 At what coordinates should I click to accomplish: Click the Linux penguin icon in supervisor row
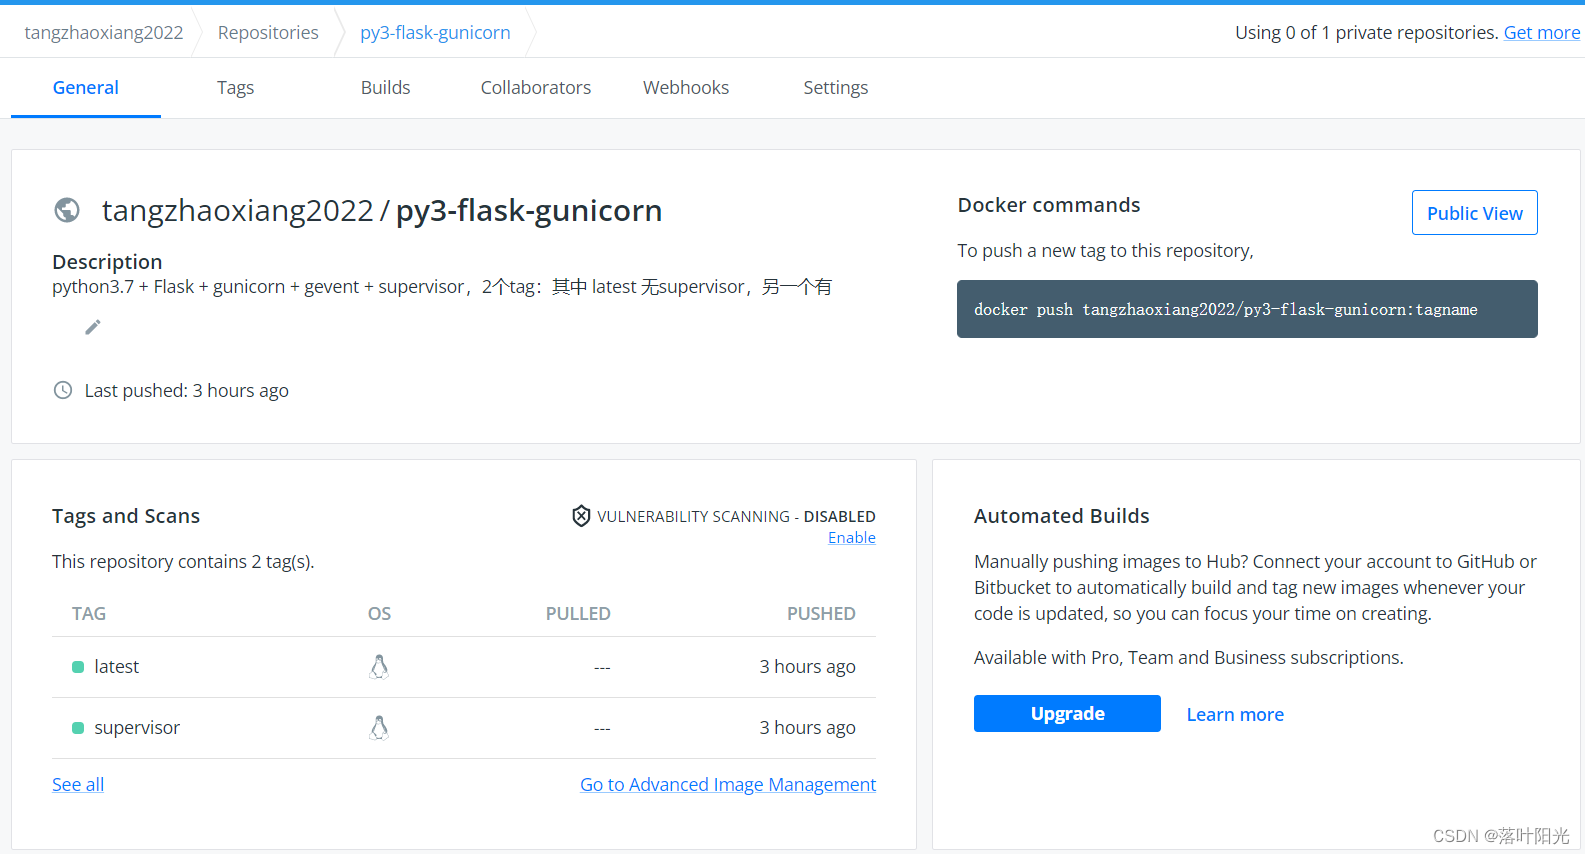(x=379, y=728)
